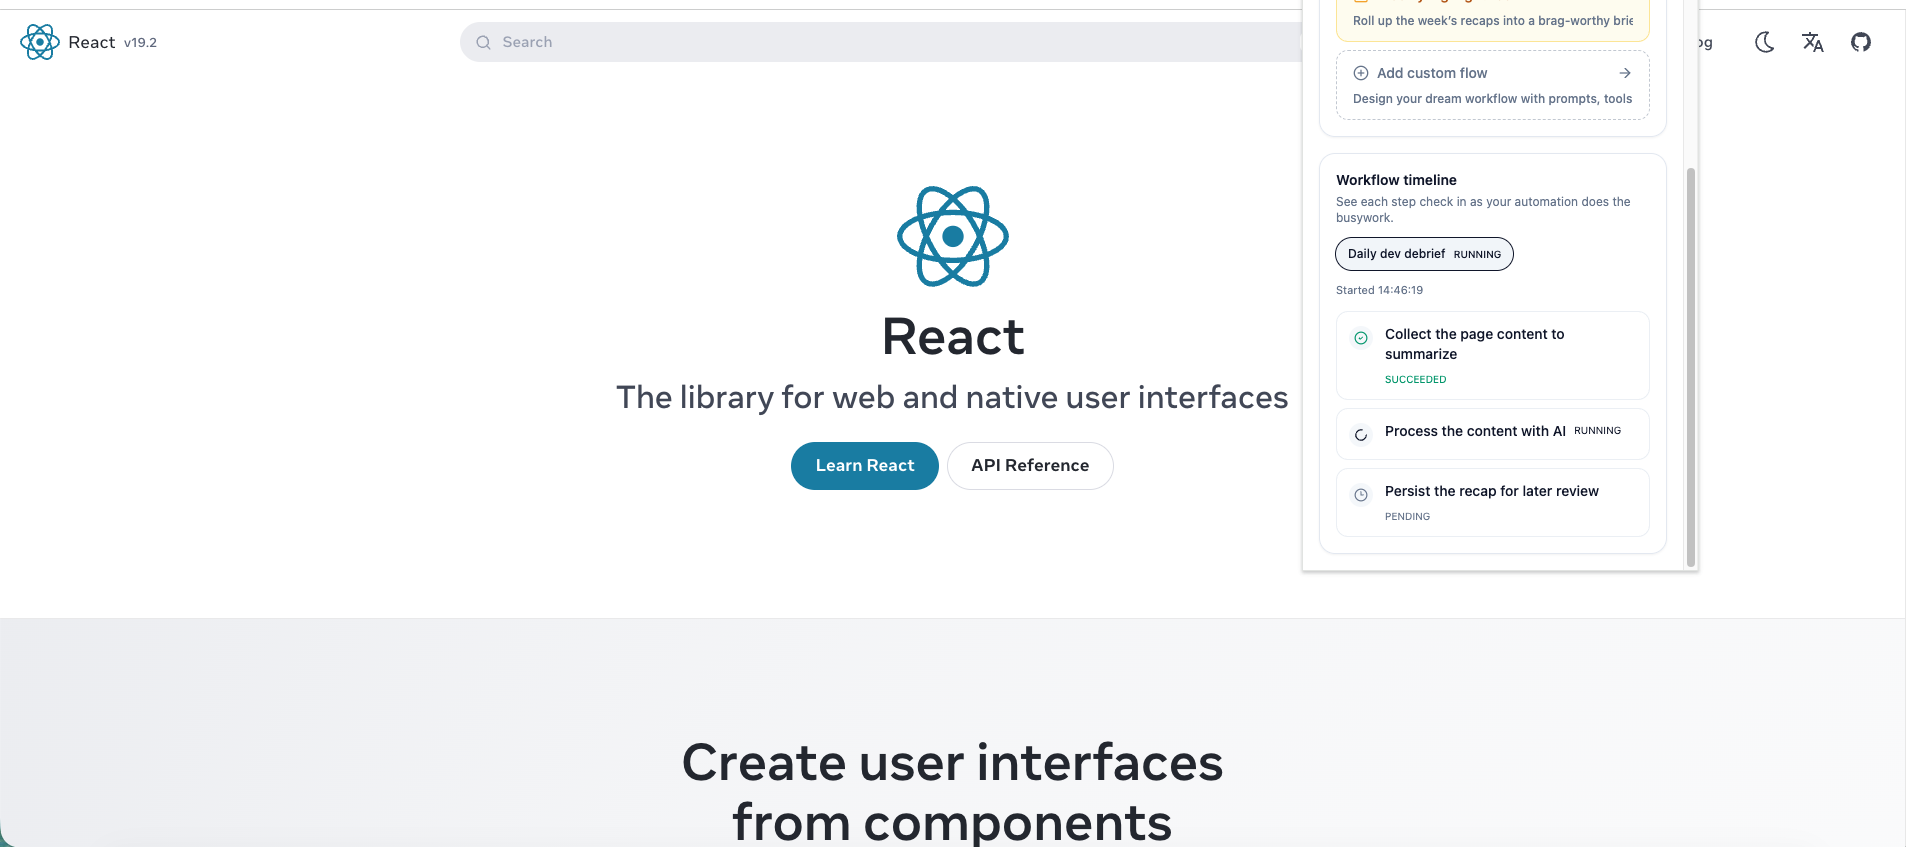Open the translations language icon
The height and width of the screenshot is (847, 1906).
point(1813,42)
